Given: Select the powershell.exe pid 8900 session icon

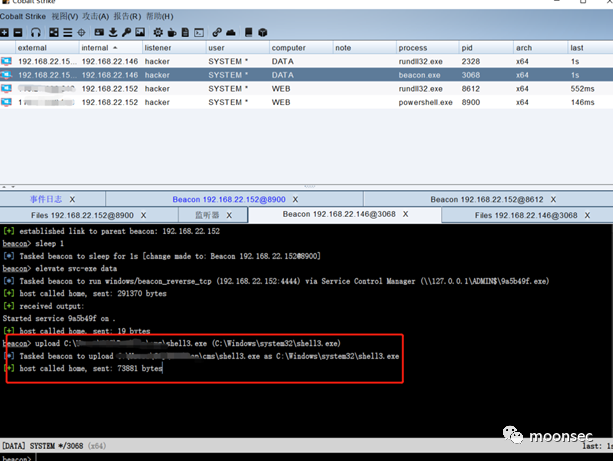Looking at the screenshot, I should 6,102.
